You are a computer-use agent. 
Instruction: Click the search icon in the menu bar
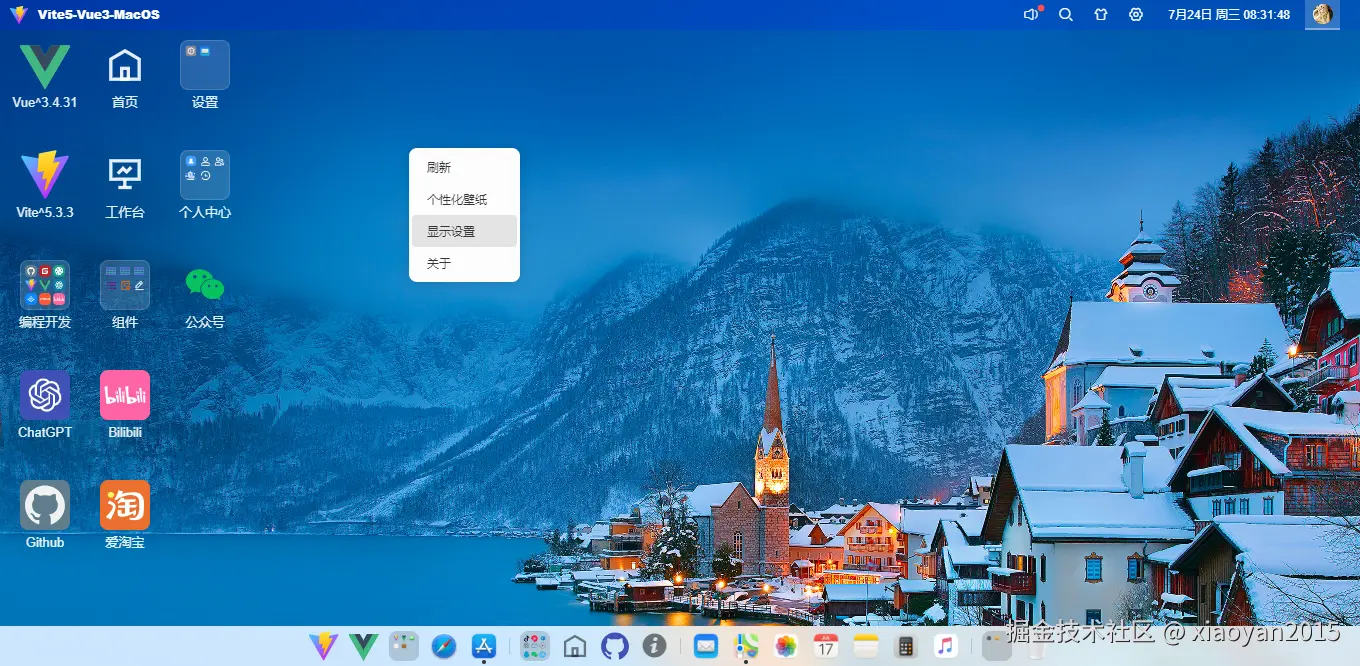pyautogui.click(x=1065, y=15)
